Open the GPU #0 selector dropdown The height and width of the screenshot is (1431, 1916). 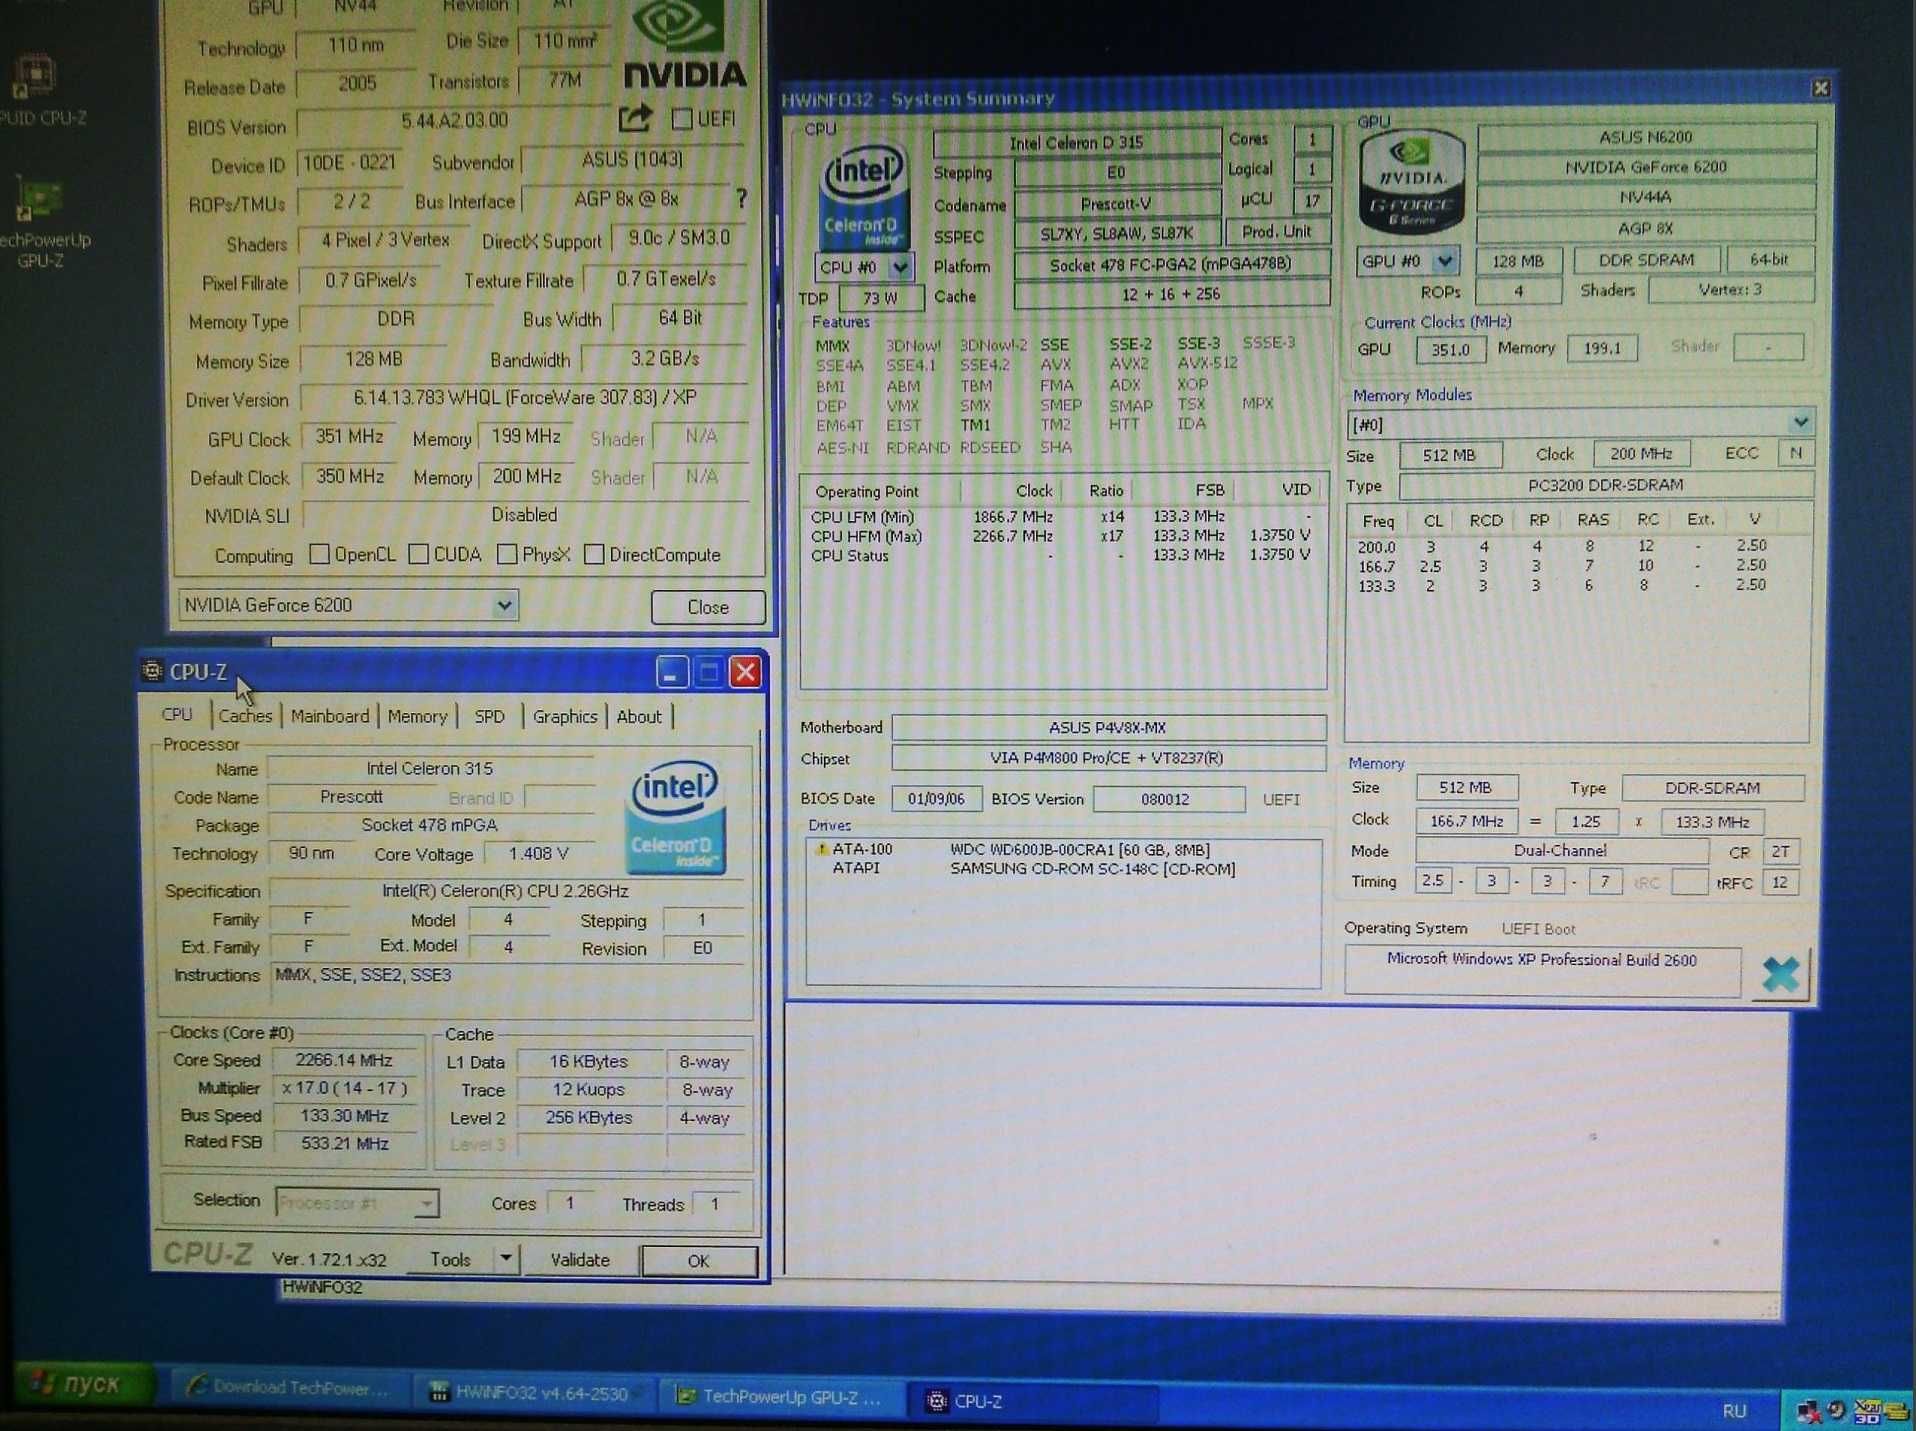tap(1444, 261)
